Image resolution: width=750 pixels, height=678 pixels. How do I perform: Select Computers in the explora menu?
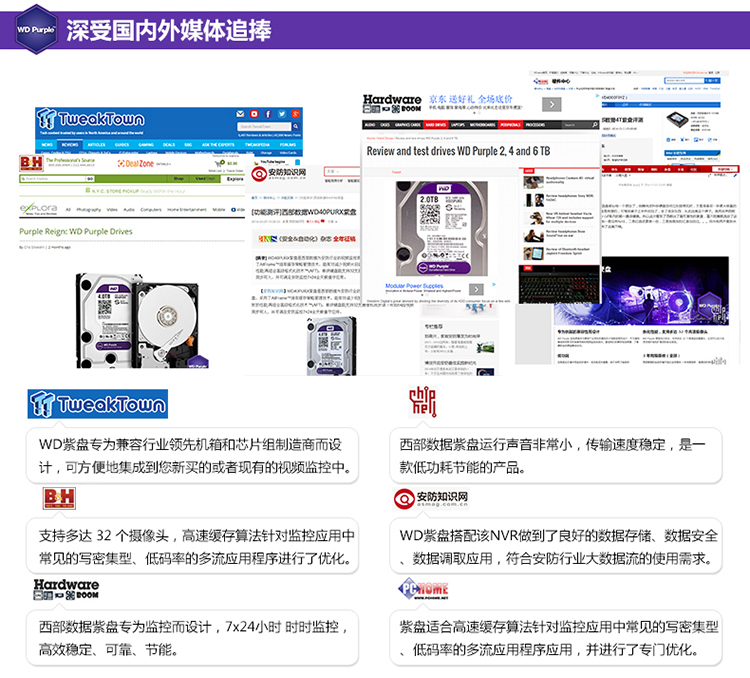(151, 210)
